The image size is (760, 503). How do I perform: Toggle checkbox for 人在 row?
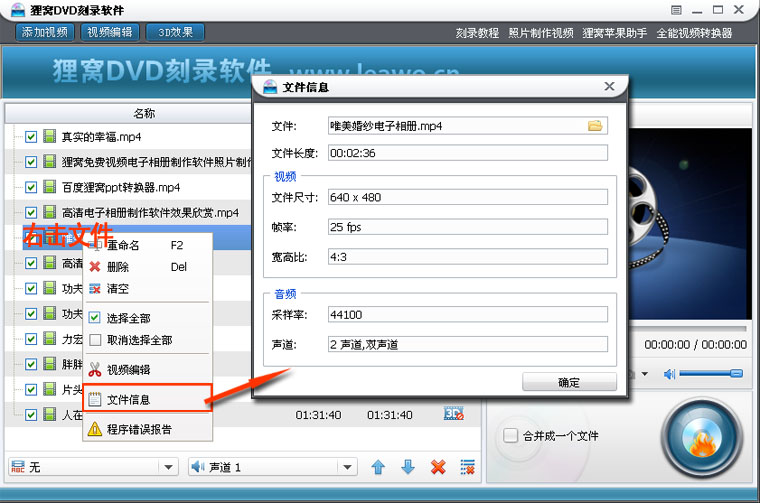[31, 415]
